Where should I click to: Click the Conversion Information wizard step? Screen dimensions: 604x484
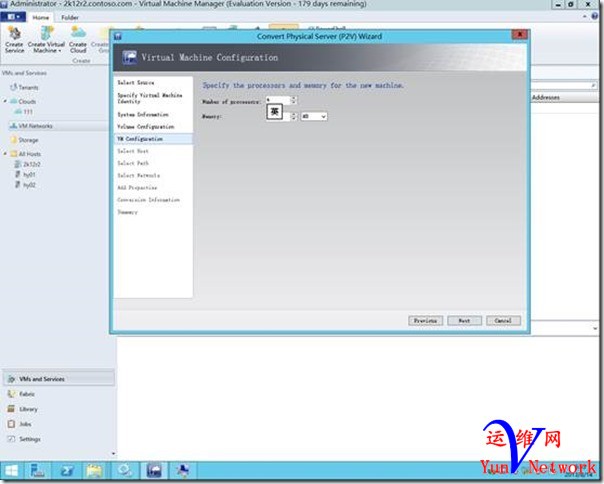[x=148, y=200]
